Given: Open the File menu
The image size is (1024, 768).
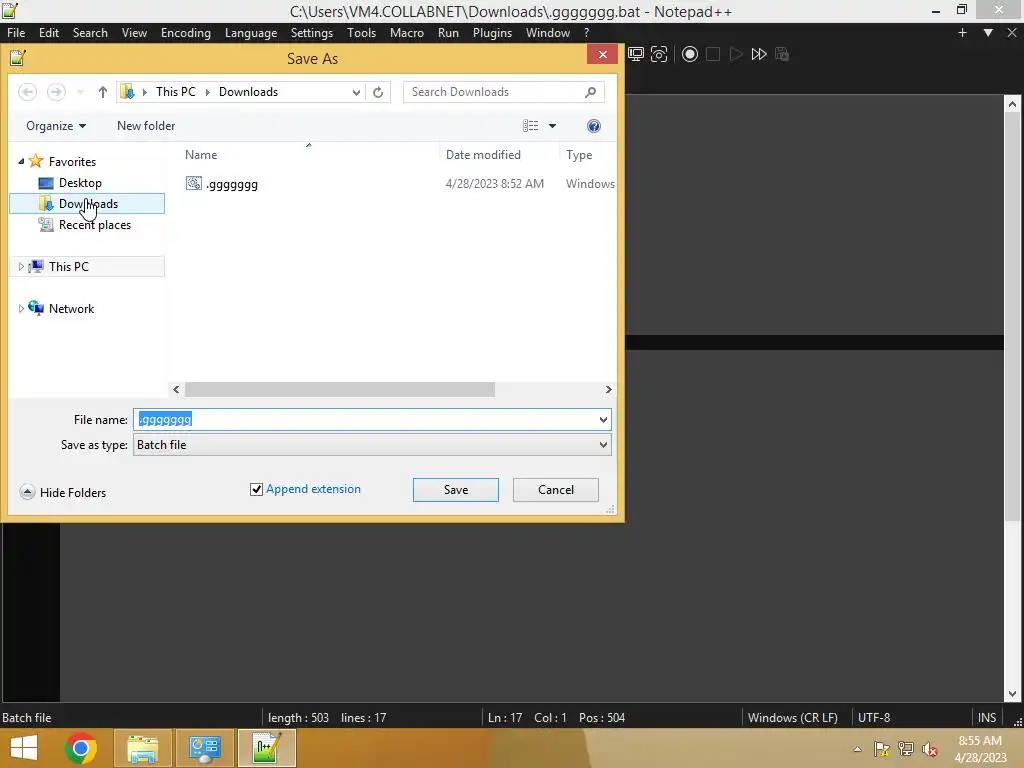Looking at the screenshot, I should click(x=16, y=33).
